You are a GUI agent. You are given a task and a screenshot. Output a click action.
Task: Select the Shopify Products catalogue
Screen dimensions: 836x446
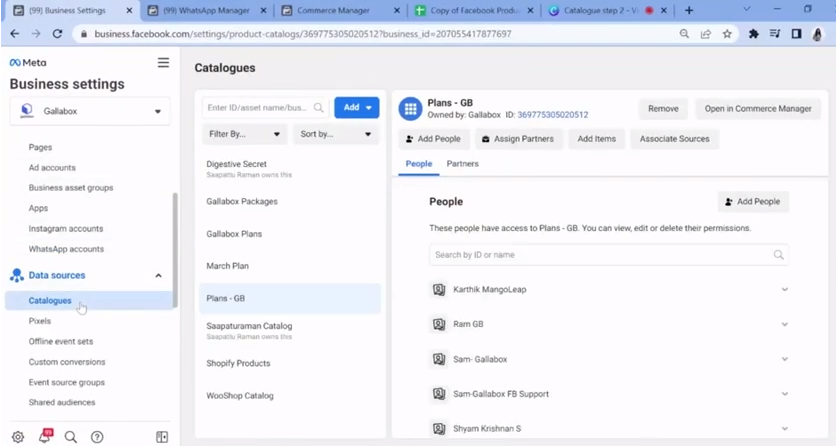click(x=290, y=363)
